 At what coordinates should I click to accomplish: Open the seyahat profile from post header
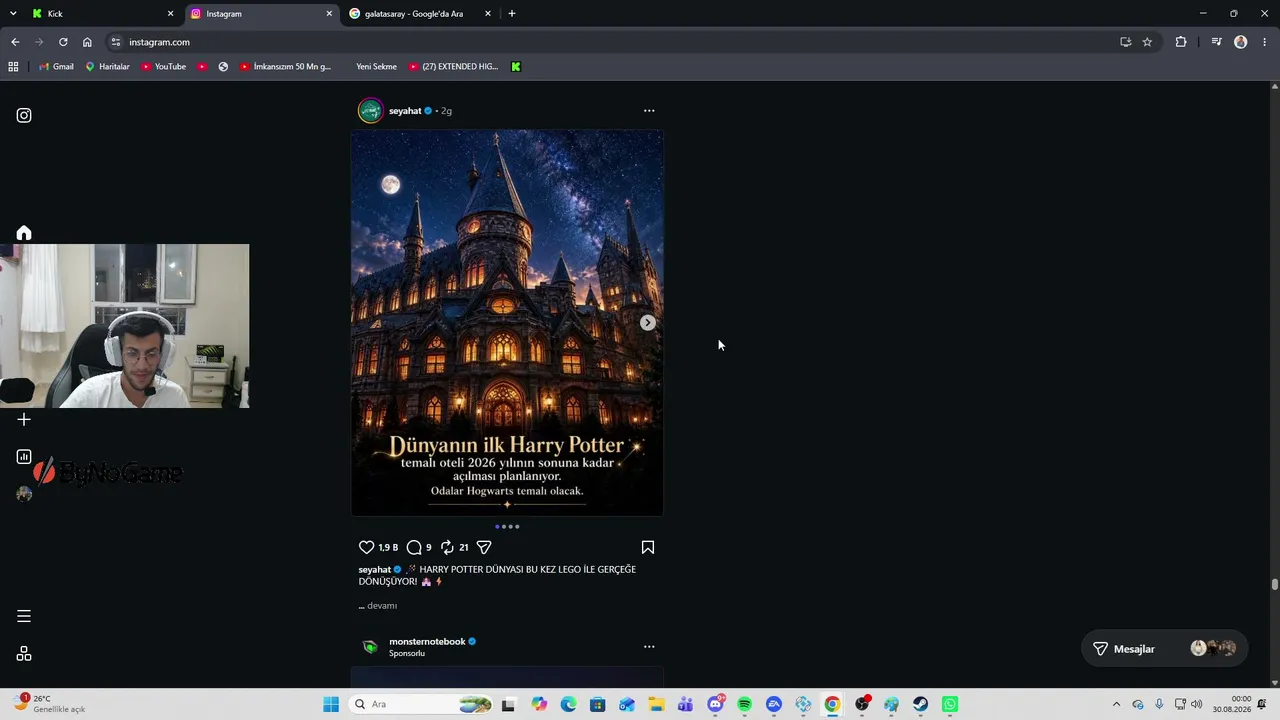tap(405, 111)
